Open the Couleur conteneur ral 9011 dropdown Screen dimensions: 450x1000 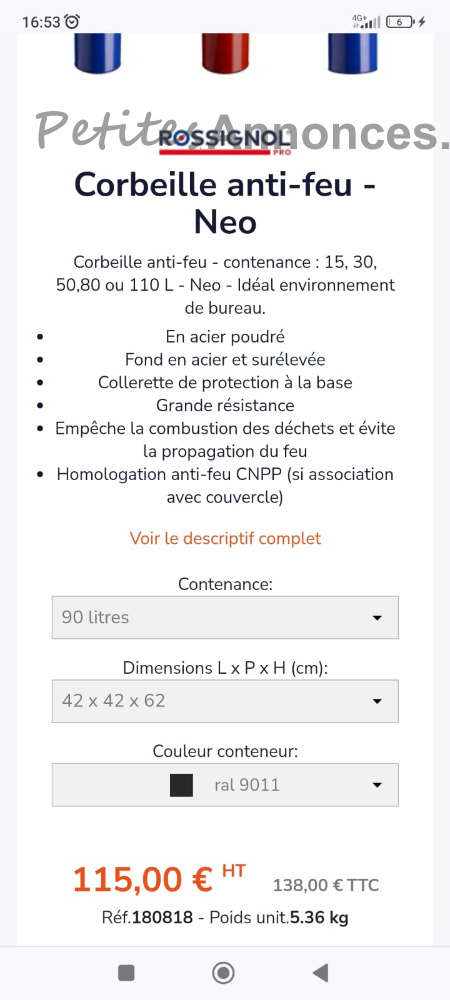pyautogui.click(x=225, y=784)
